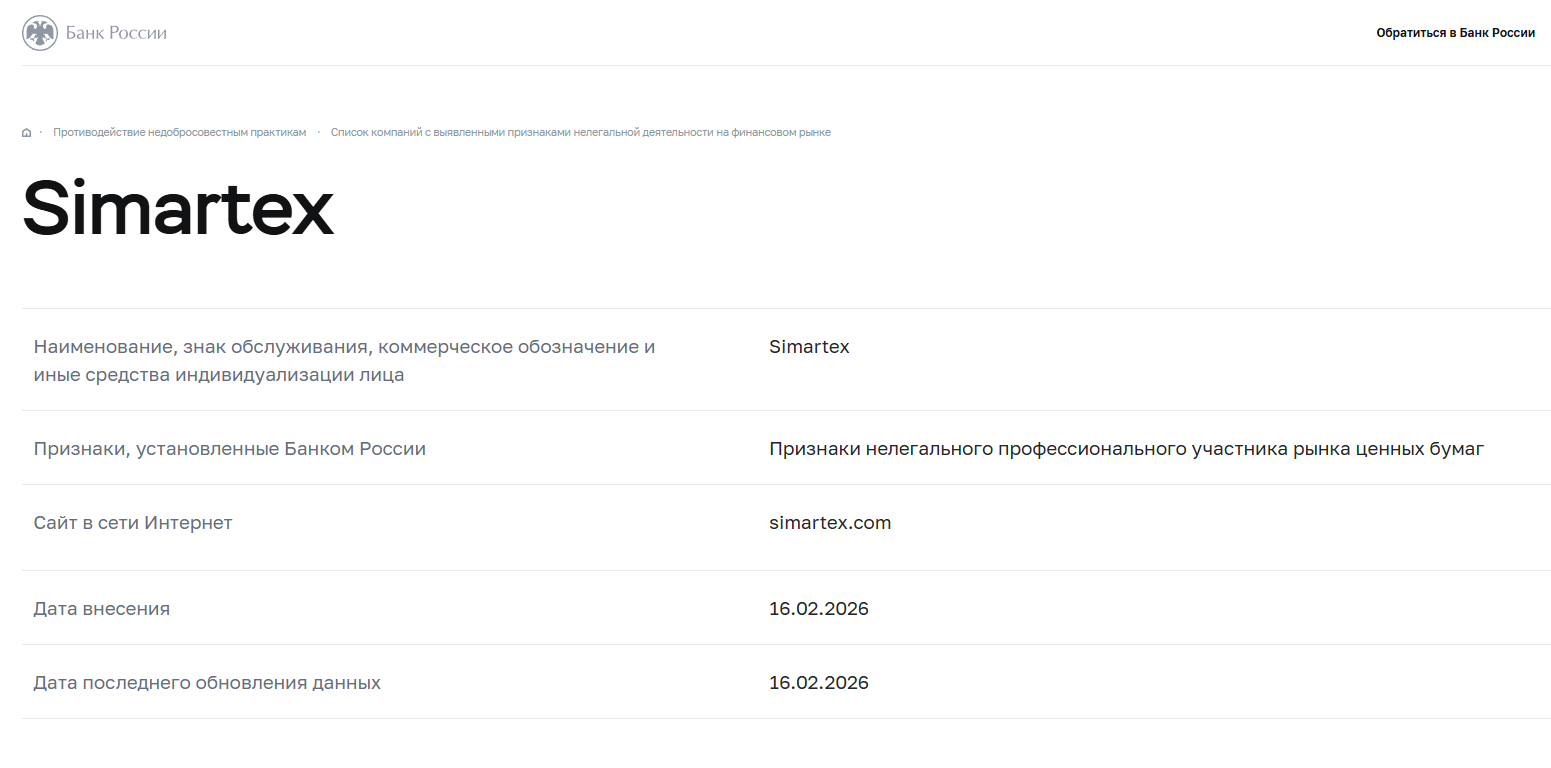Image resolution: width=1551 pixels, height=768 pixels.
Task: Click the date next to 'Дата внесения'
Action: click(819, 609)
